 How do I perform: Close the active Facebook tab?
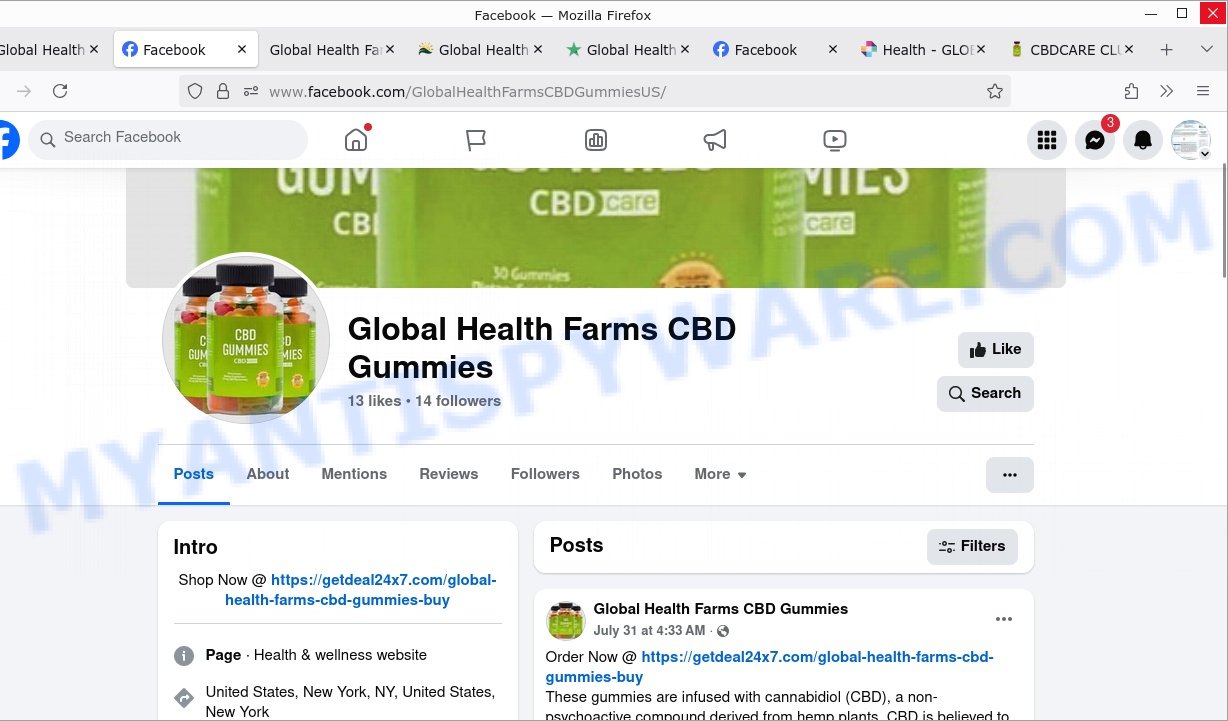click(x=242, y=50)
